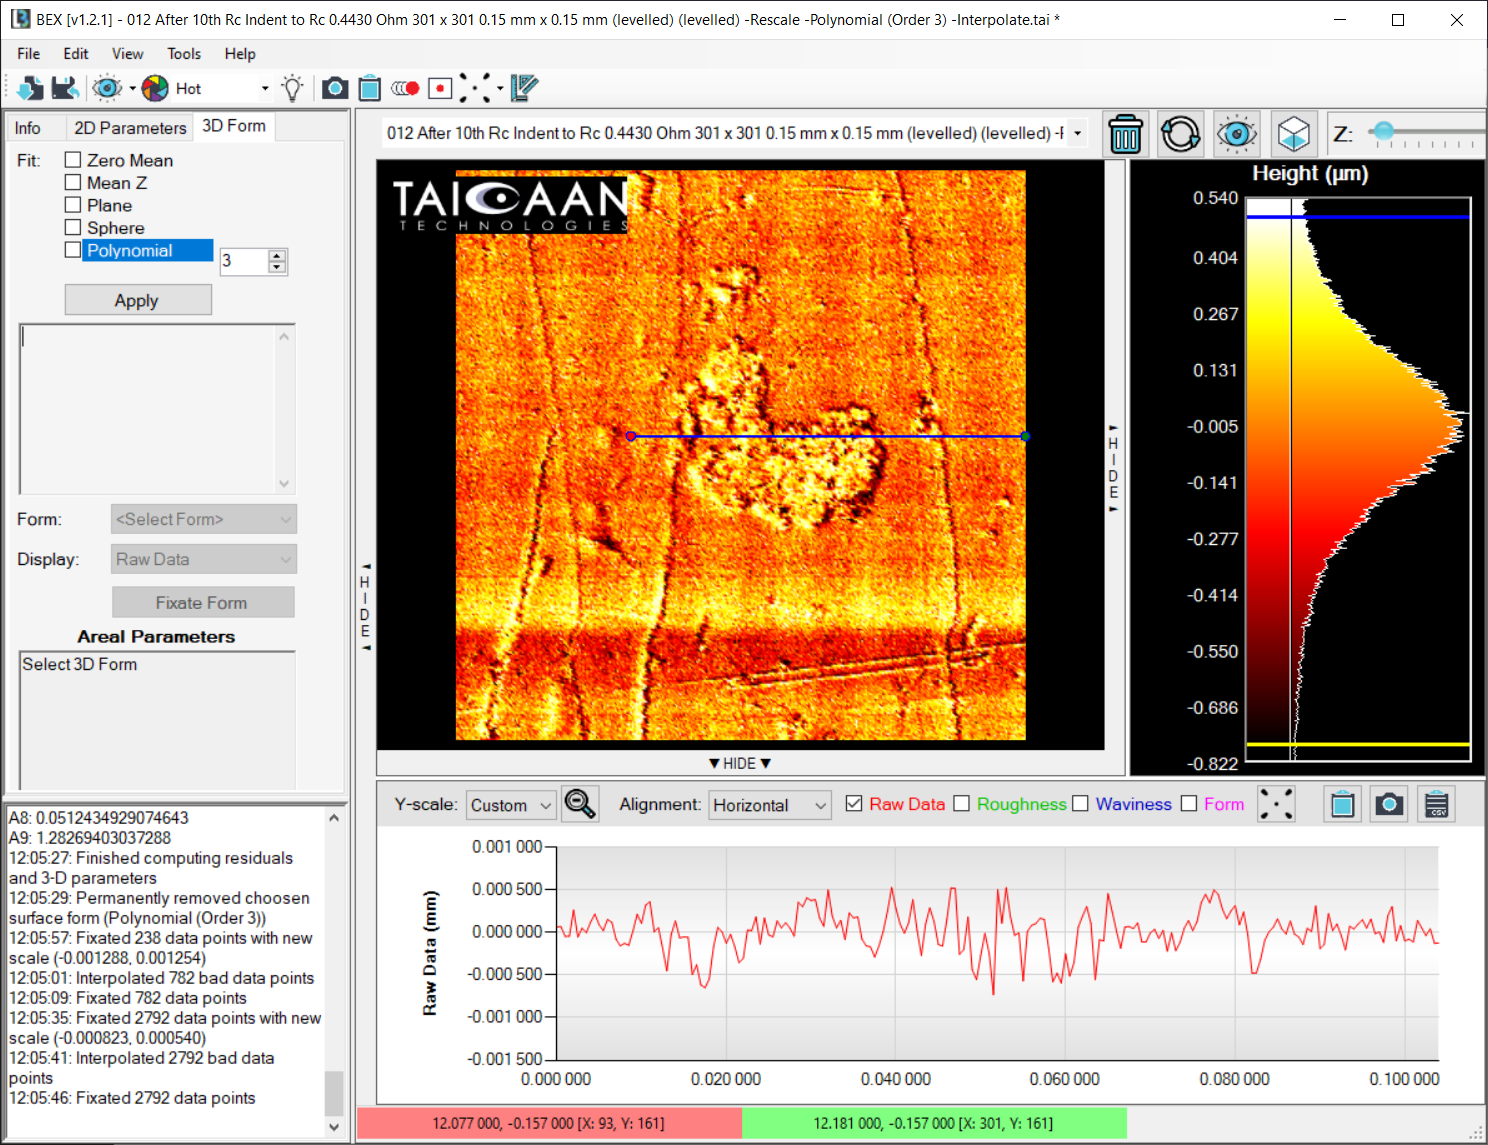Enable the Polynomial fit checkbox
The image size is (1488, 1145).
(73, 250)
